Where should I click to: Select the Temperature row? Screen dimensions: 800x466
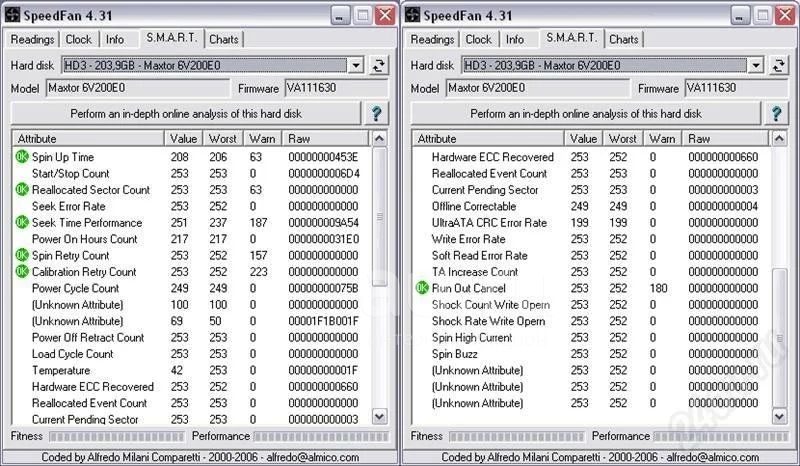192,370
